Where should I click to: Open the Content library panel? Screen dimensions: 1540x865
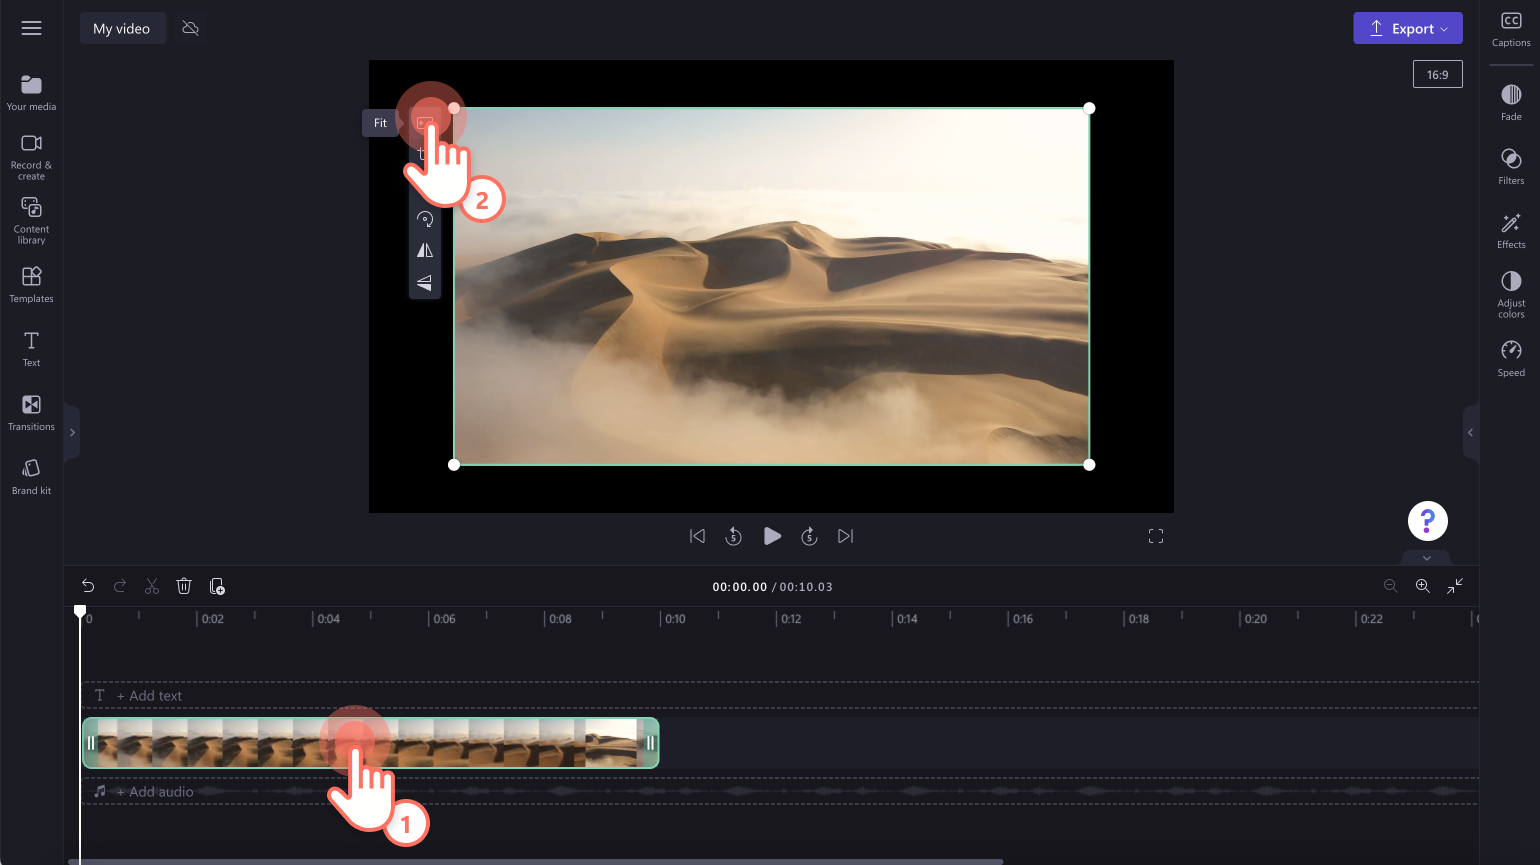pyautogui.click(x=31, y=220)
